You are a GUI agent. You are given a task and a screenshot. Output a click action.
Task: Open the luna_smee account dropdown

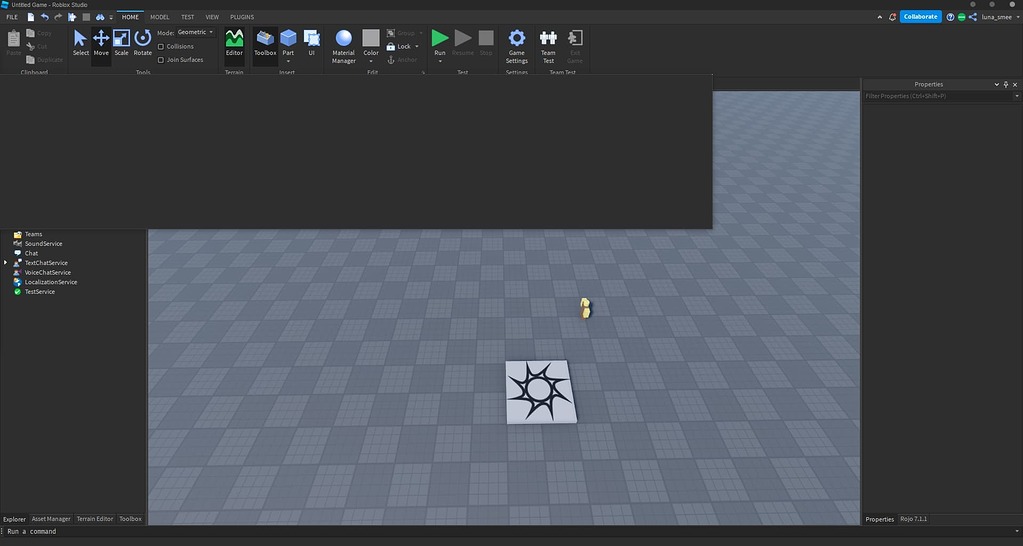pyautogui.click(x=1001, y=17)
